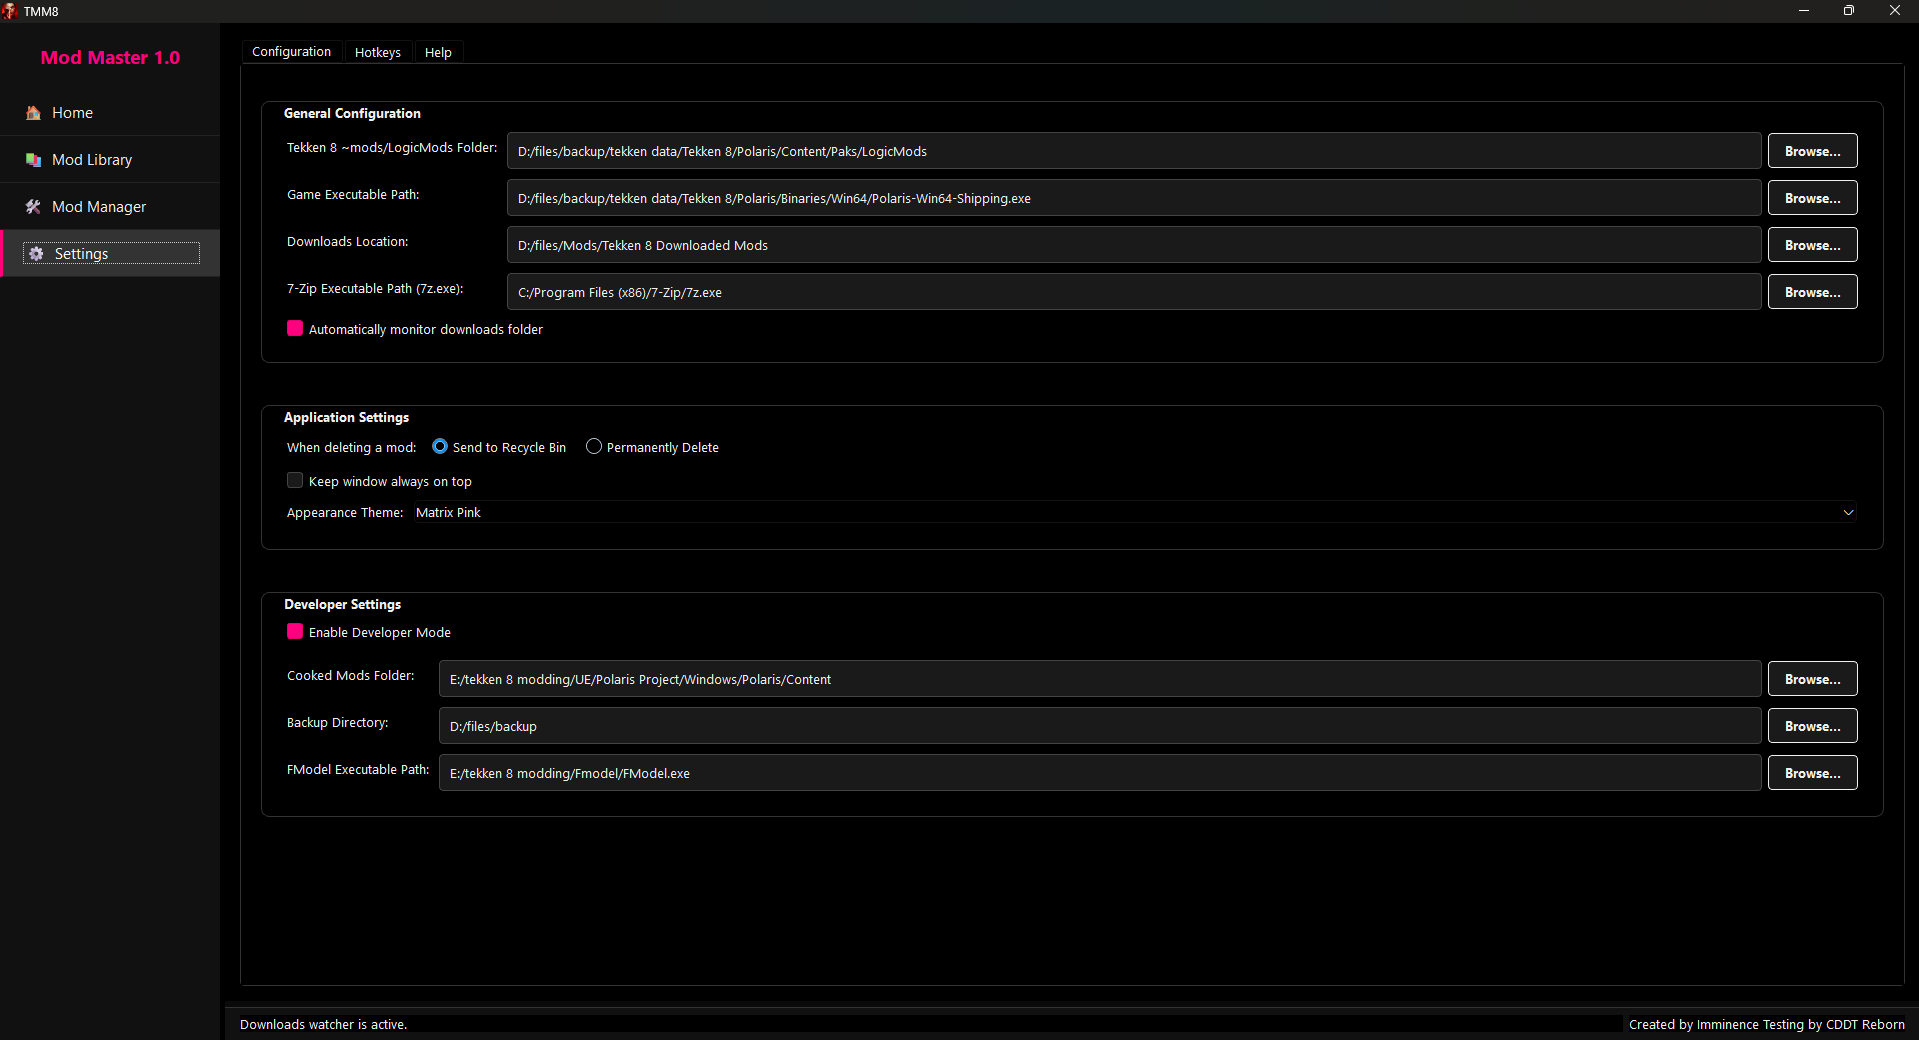Browse for the 7-Zip executable
This screenshot has height=1040, width=1919.
[x=1811, y=291]
